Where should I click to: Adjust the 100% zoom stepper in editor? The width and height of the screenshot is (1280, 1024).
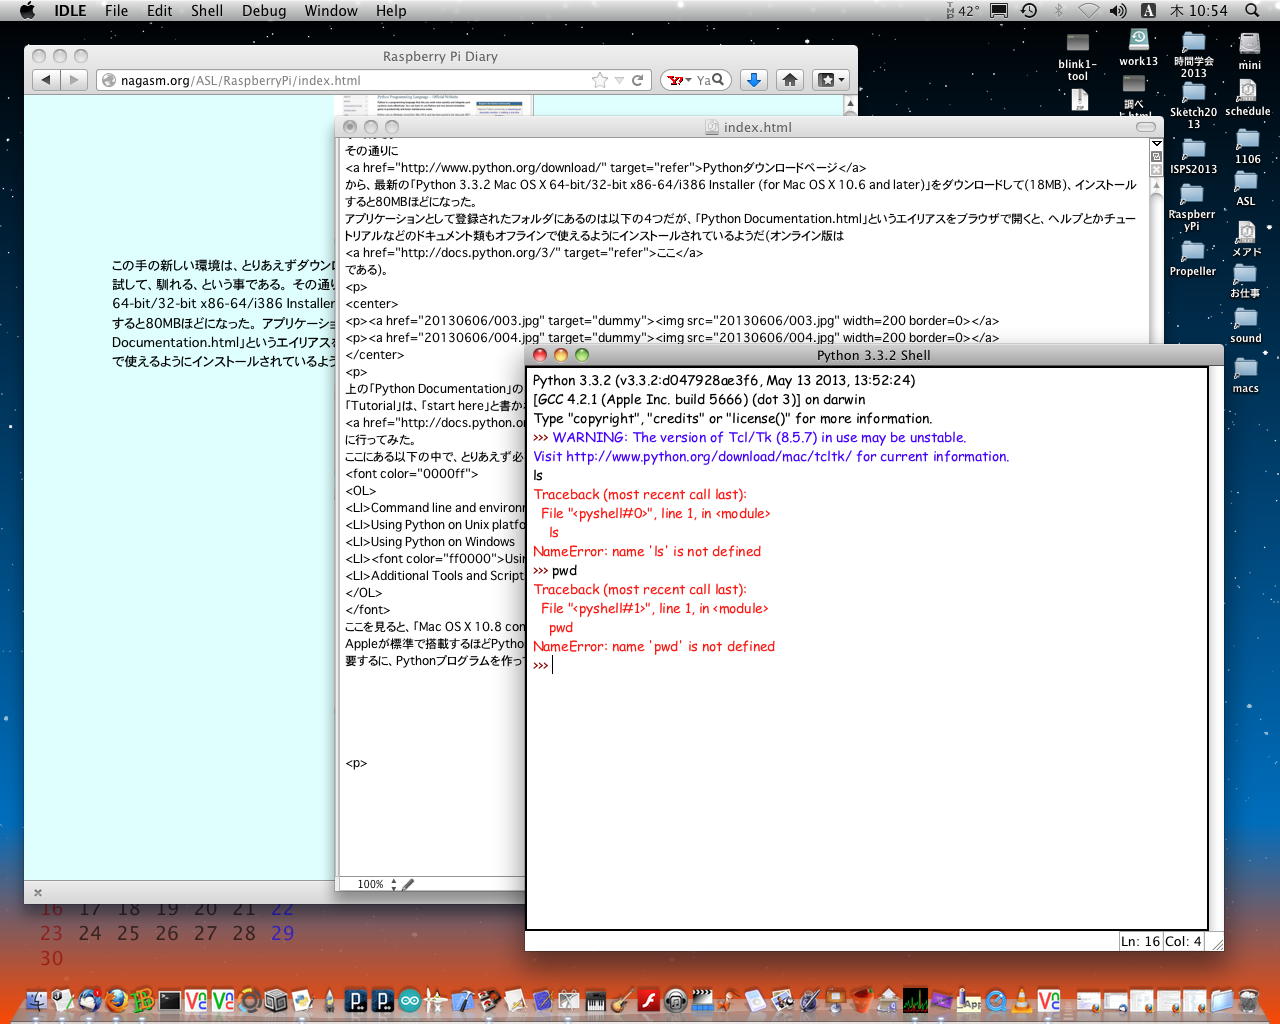pyautogui.click(x=394, y=884)
